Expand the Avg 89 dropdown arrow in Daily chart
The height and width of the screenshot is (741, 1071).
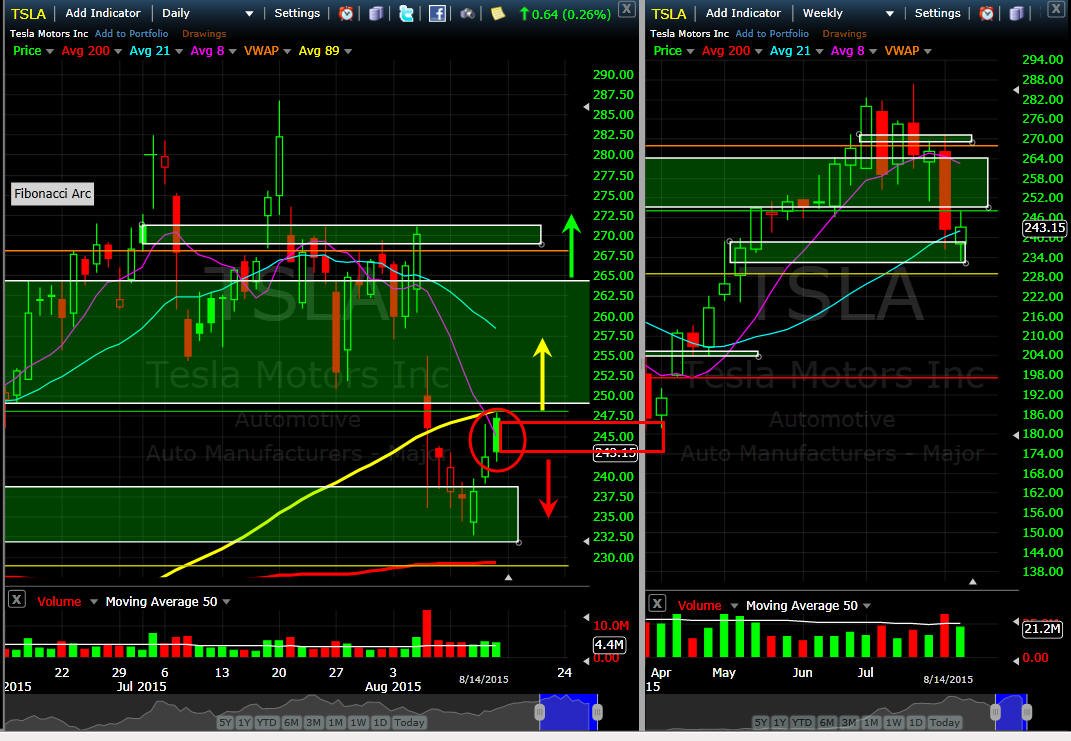click(x=348, y=51)
